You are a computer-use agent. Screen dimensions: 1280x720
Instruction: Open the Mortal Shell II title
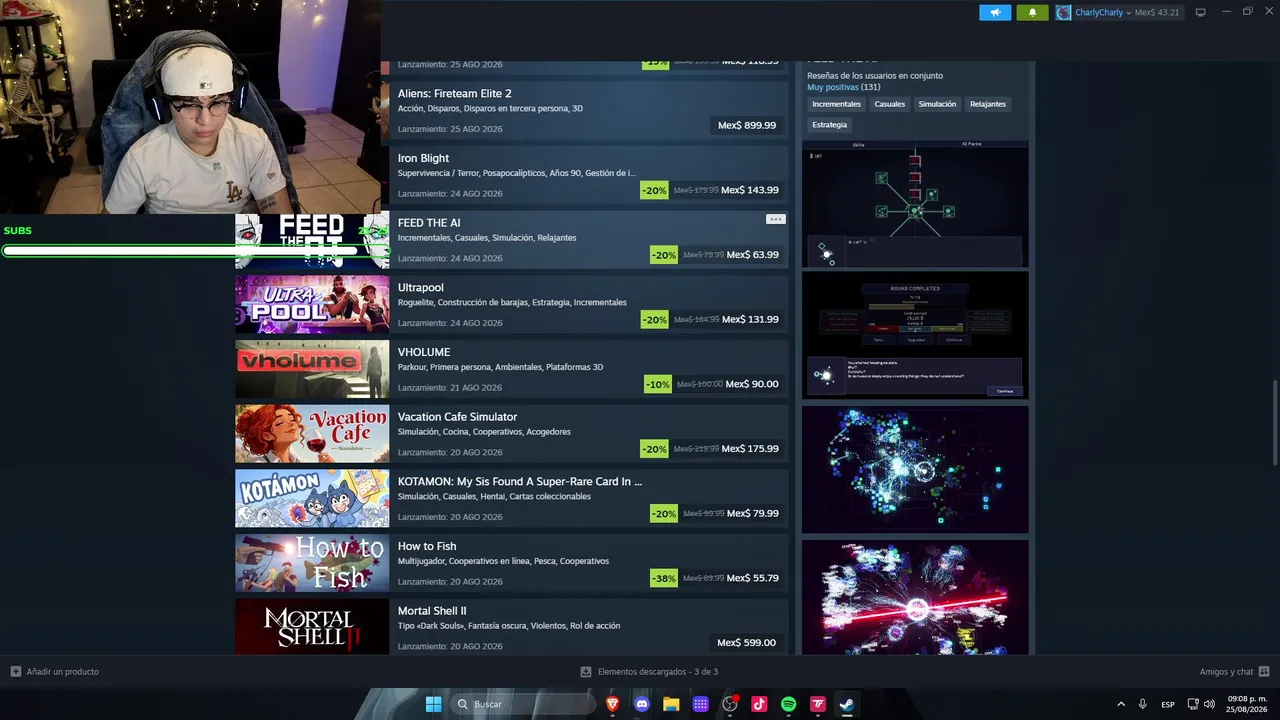coord(432,611)
